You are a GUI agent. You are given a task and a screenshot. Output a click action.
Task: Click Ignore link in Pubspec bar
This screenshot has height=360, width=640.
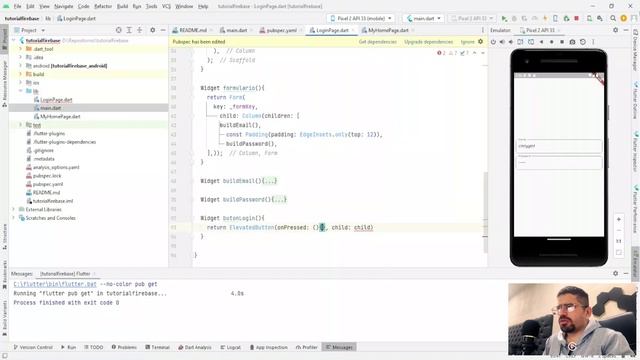coord(467,42)
